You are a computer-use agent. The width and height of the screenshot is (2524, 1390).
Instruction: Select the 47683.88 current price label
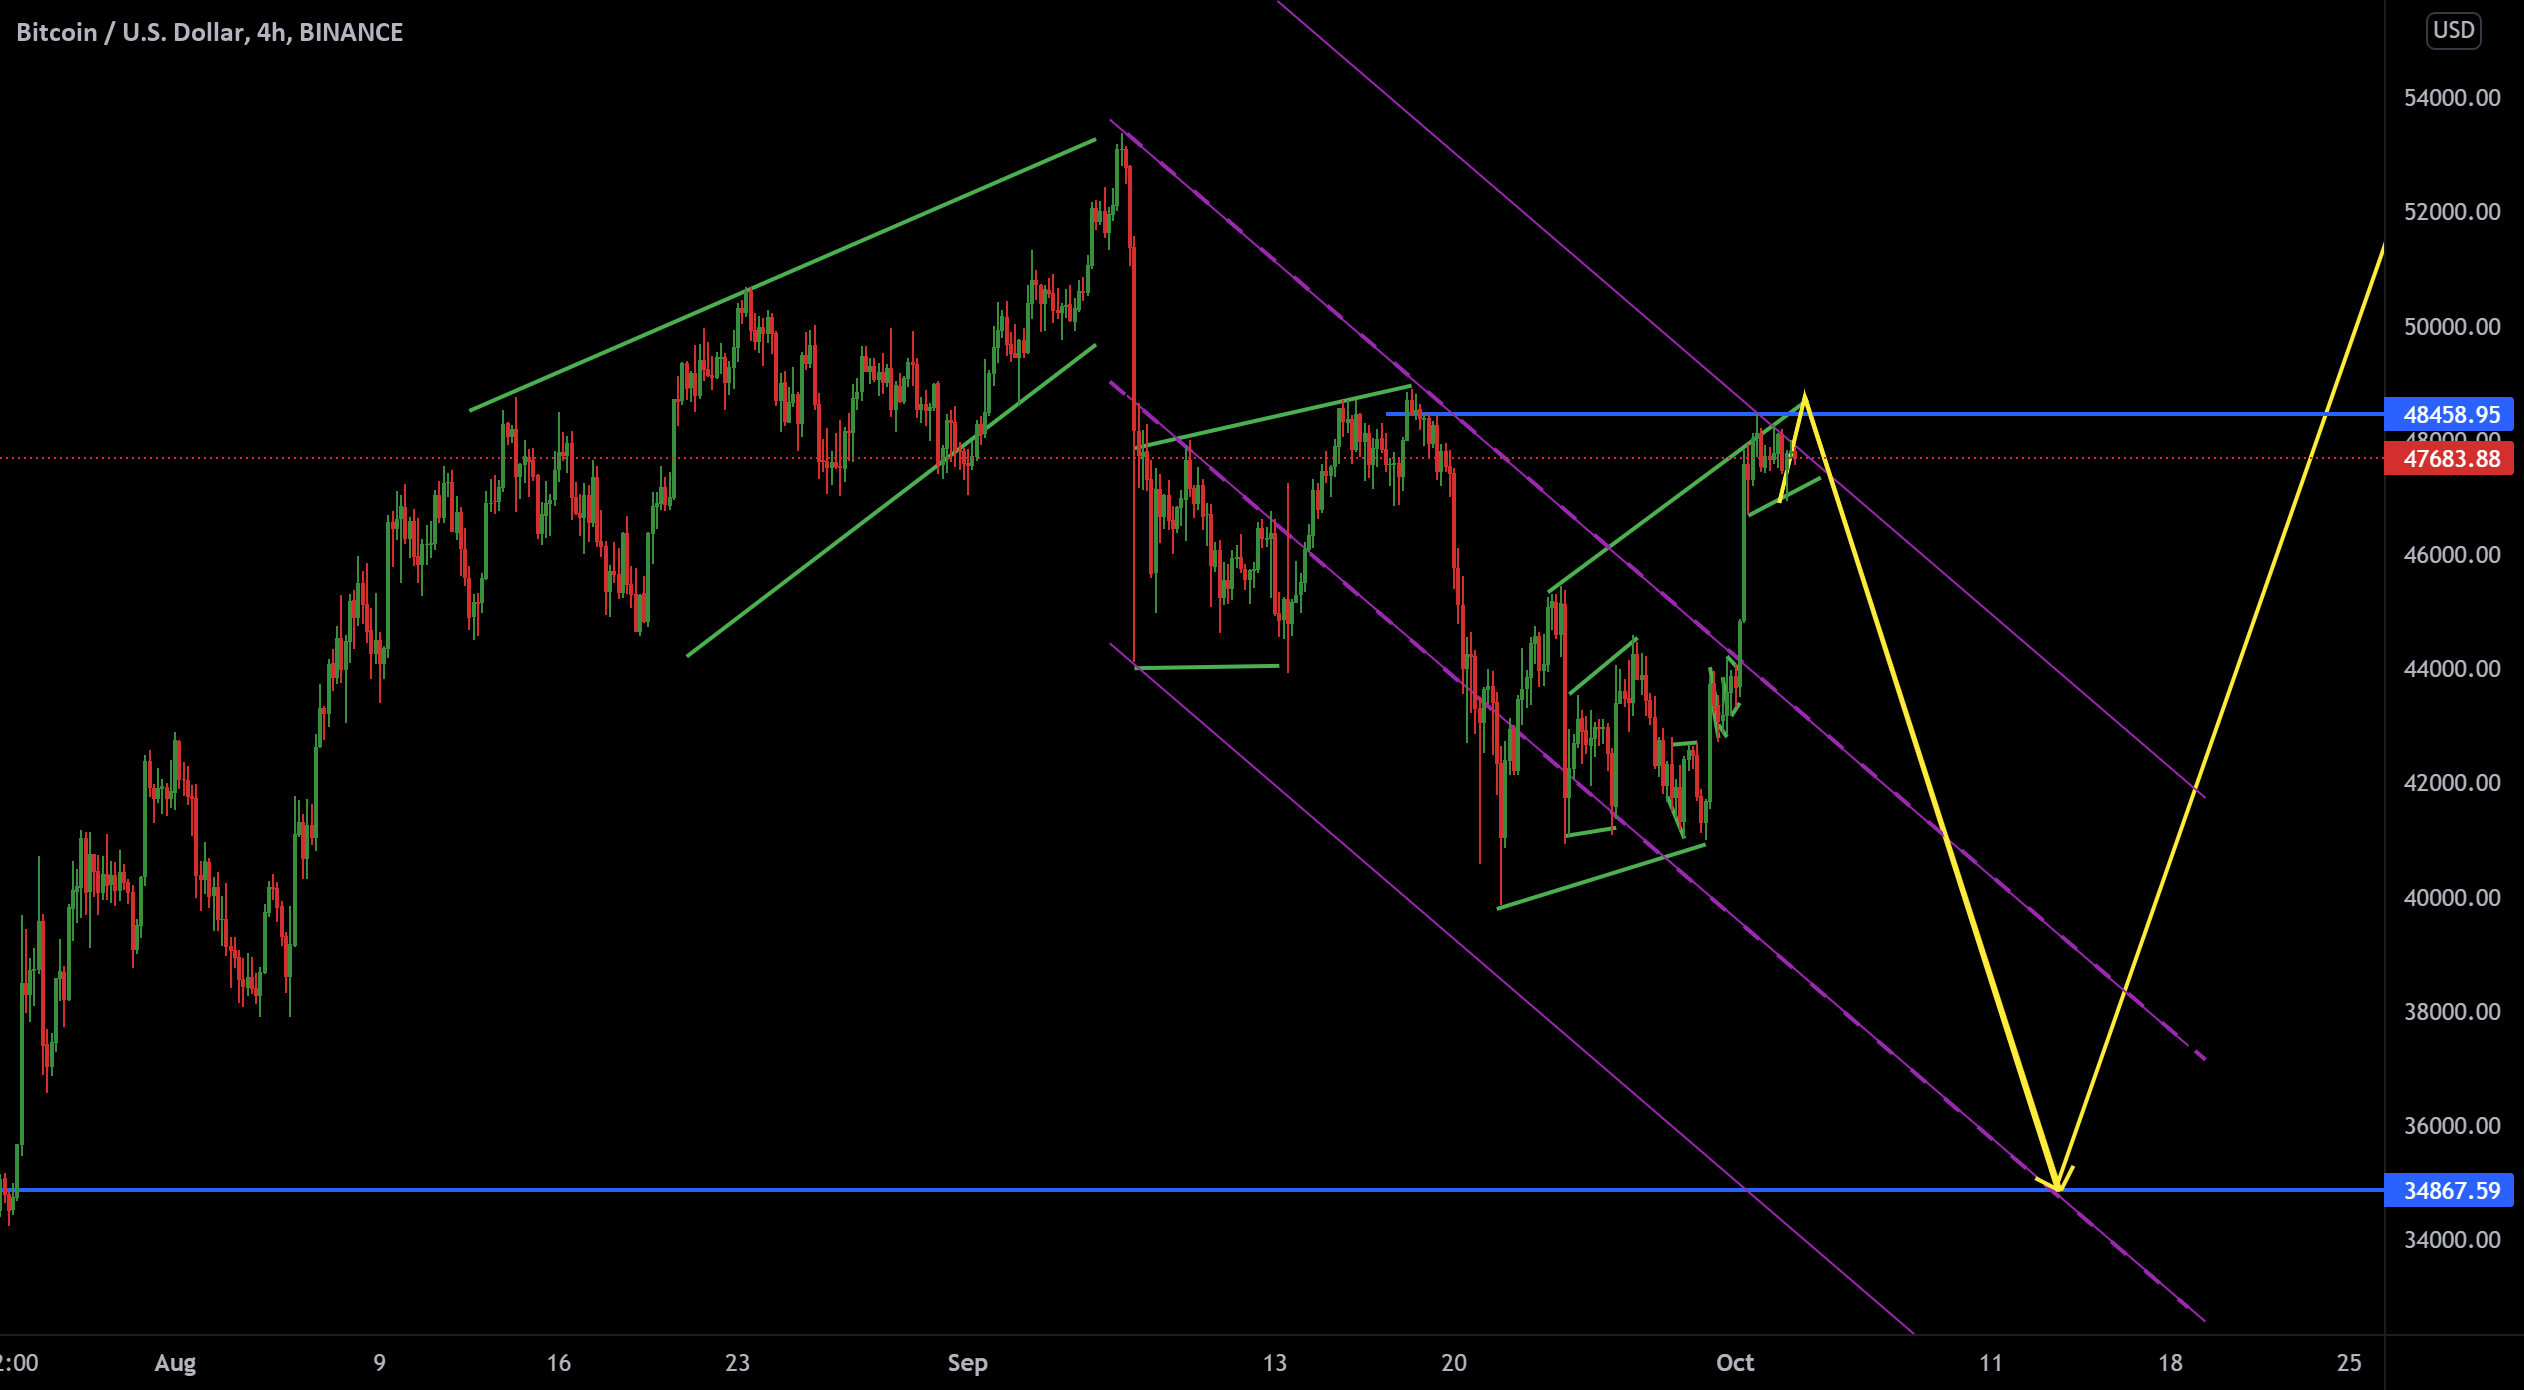2449,459
